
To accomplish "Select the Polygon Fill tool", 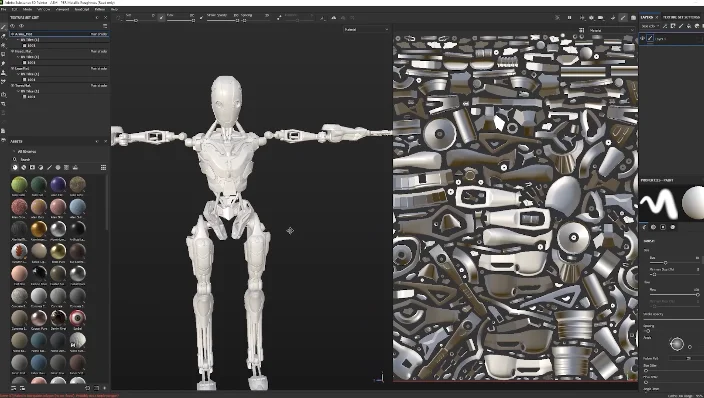I will 4,54.
